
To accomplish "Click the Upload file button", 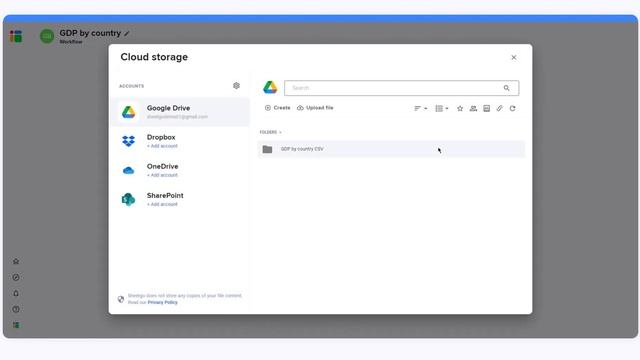I will click(315, 108).
